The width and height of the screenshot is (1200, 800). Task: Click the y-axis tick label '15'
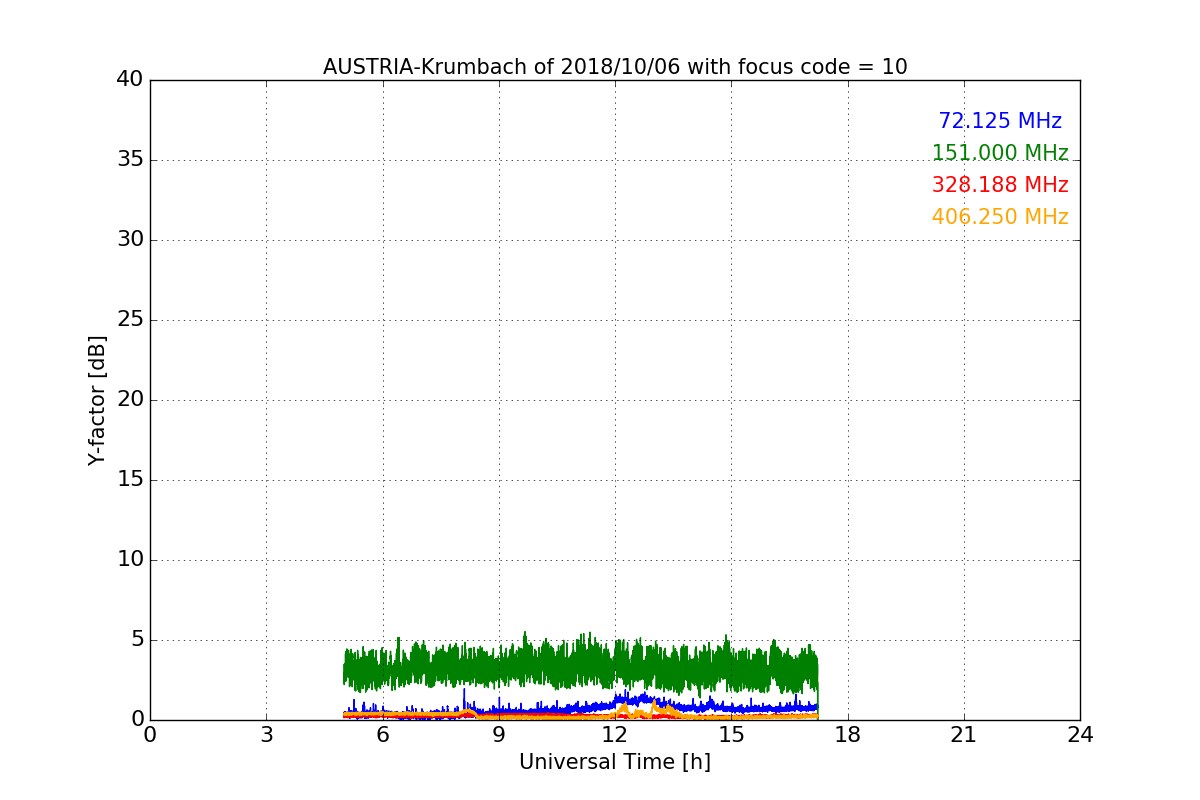pyautogui.click(x=130, y=480)
